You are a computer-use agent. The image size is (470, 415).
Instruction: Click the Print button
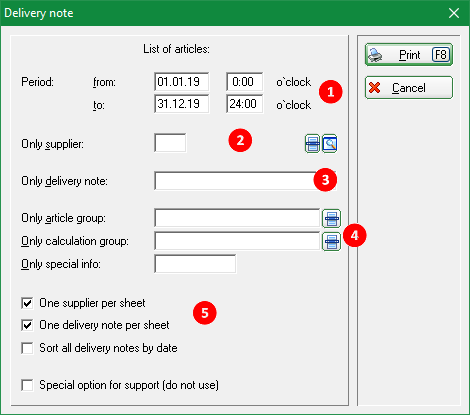pyautogui.click(x=409, y=55)
